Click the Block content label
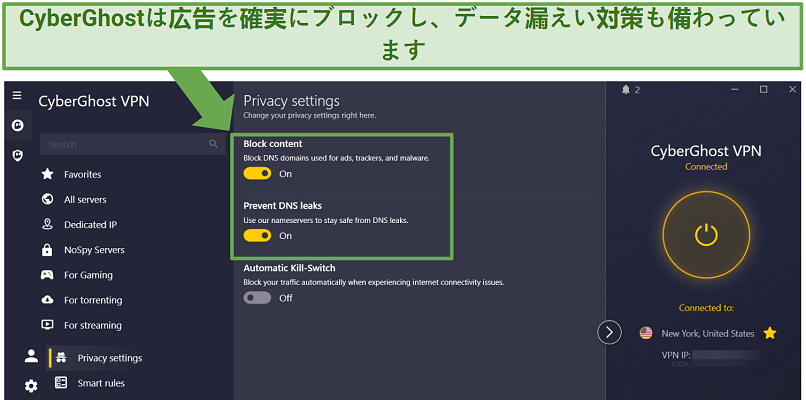 coord(273,144)
